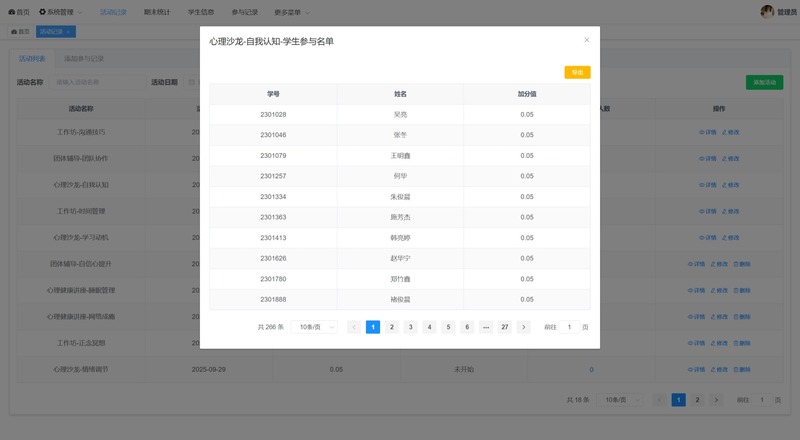The height and width of the screenshot is (440, 800).
Task: Open the 期末统计 menu item
Action: (x=158, y=12)
